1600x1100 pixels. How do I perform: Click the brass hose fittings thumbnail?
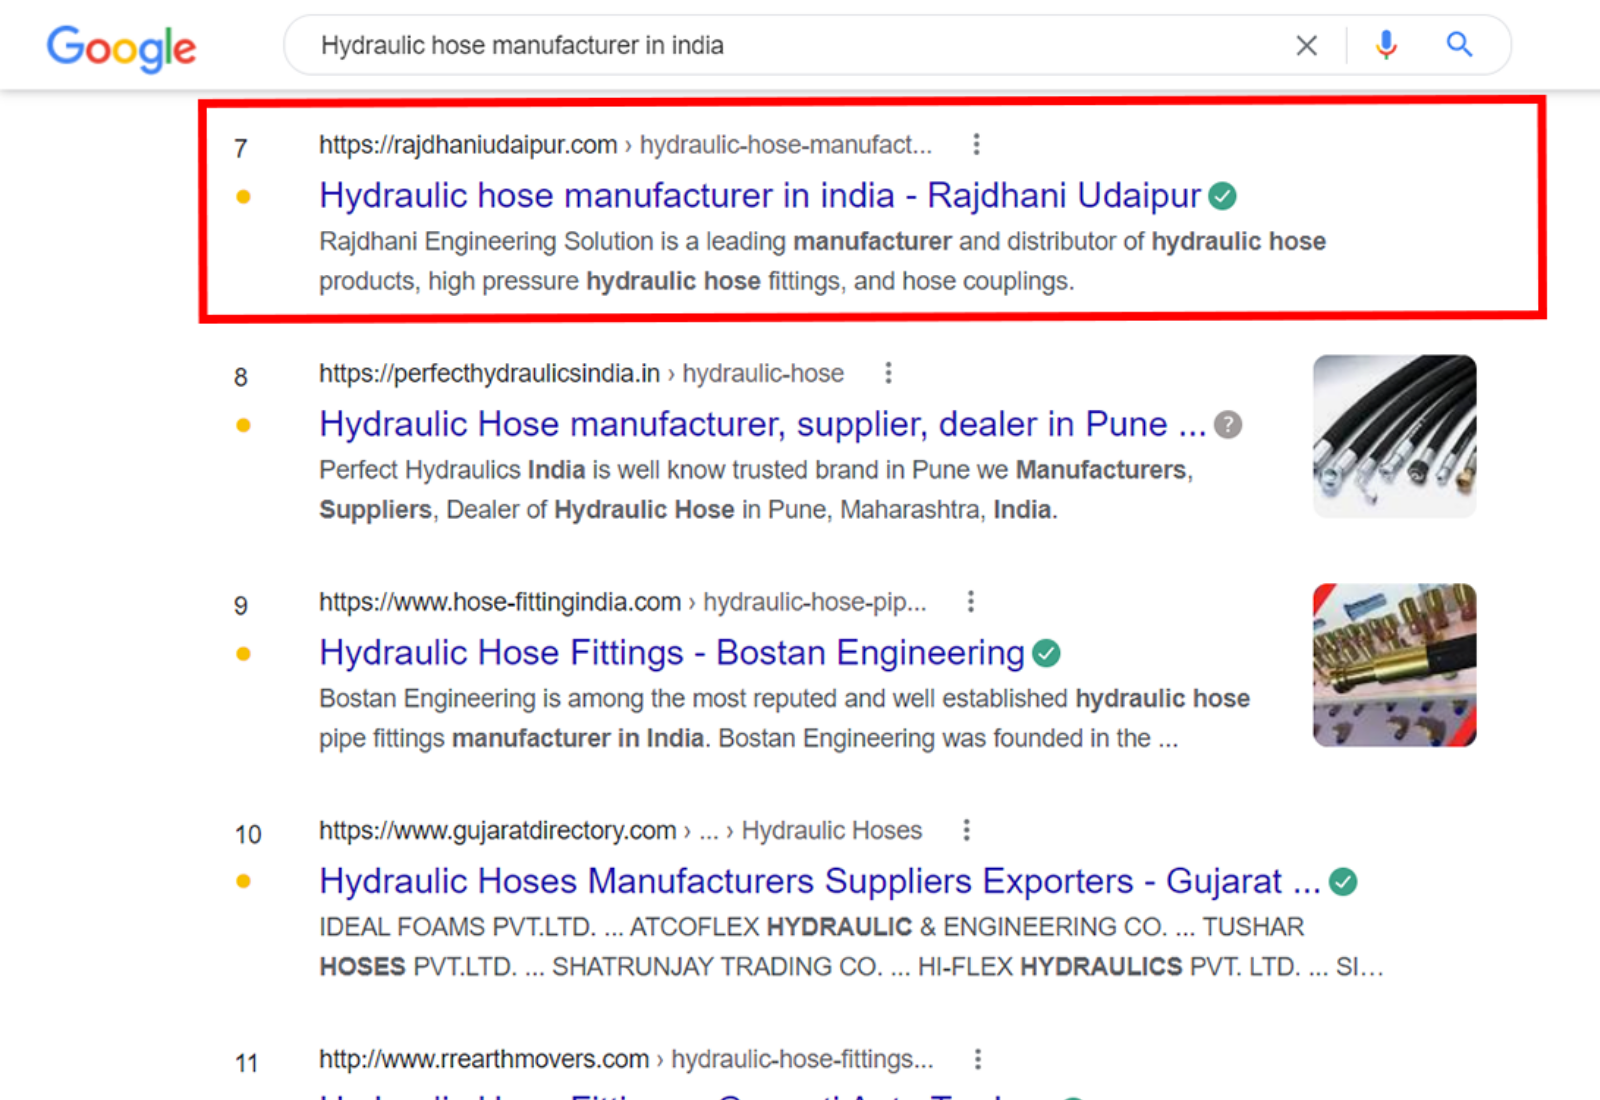coord(1394,665)
